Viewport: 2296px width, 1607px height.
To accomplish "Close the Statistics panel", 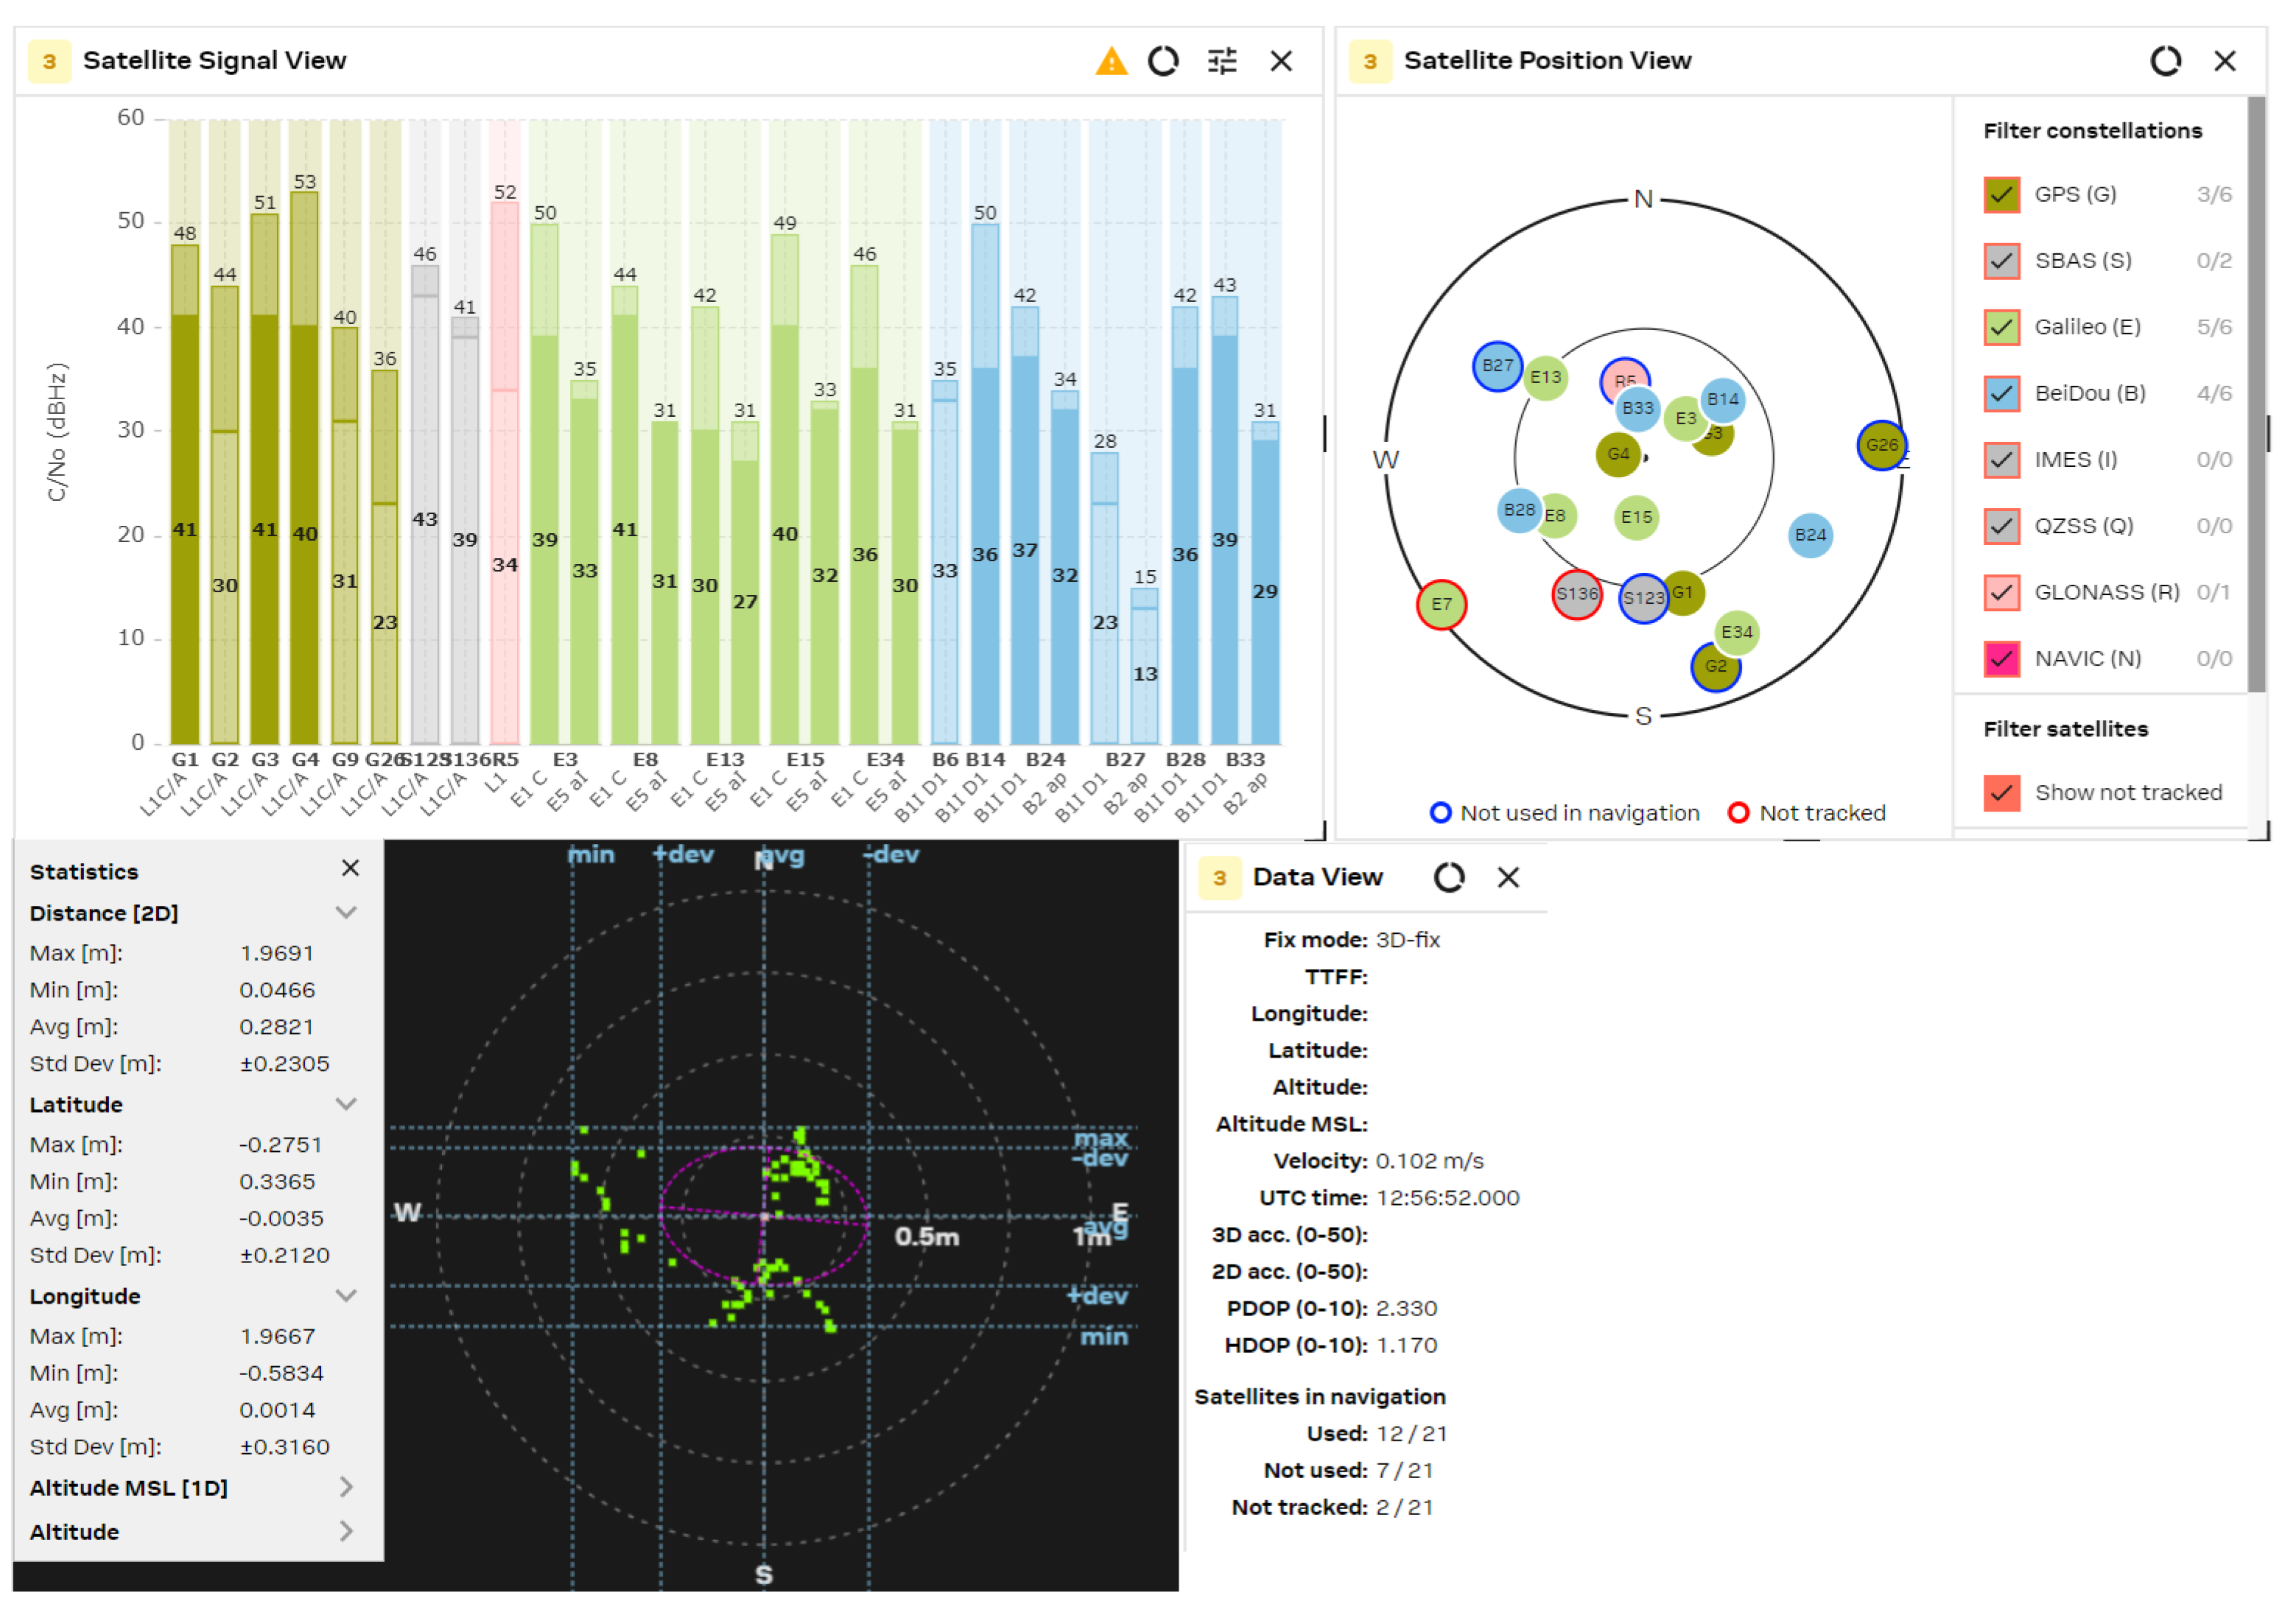I will [x=350, y=868].
